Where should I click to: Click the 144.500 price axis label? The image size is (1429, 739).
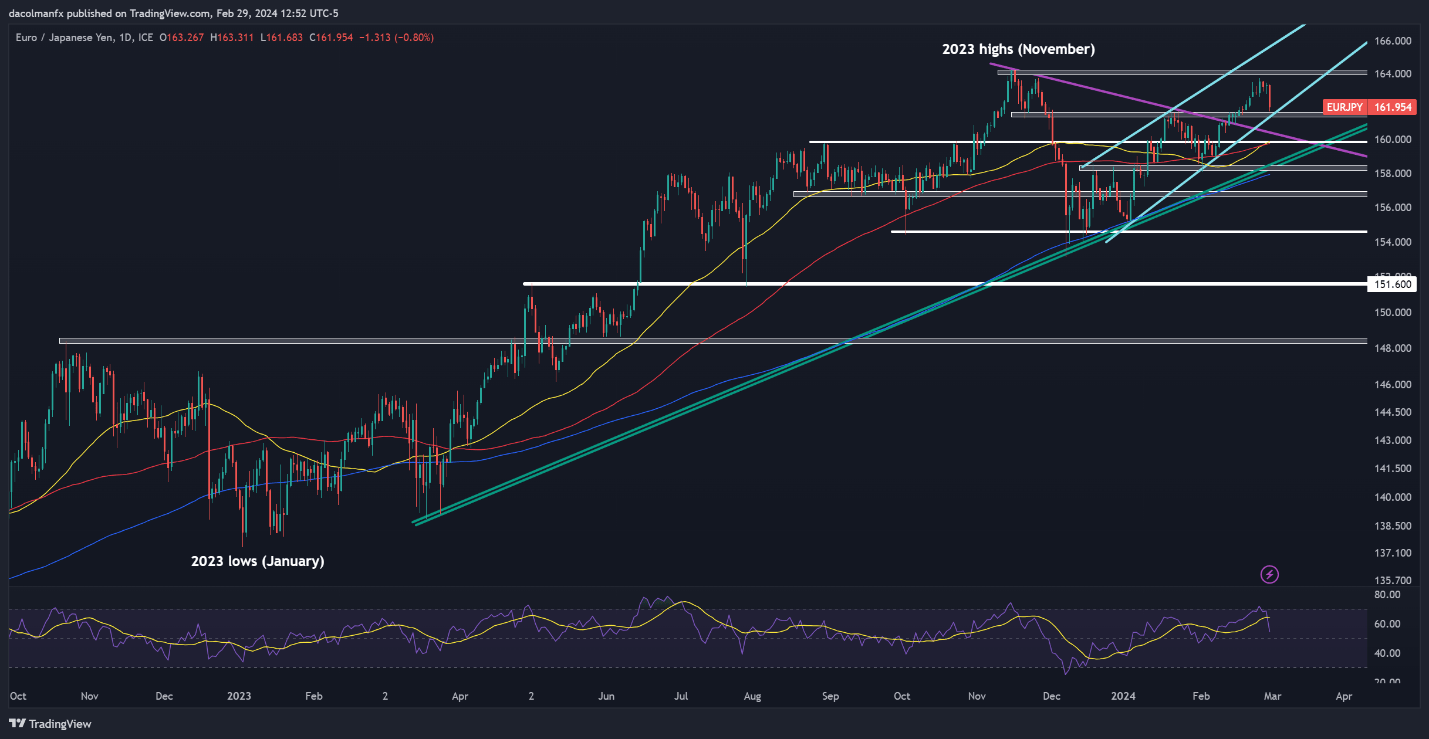pos(1393,412)
